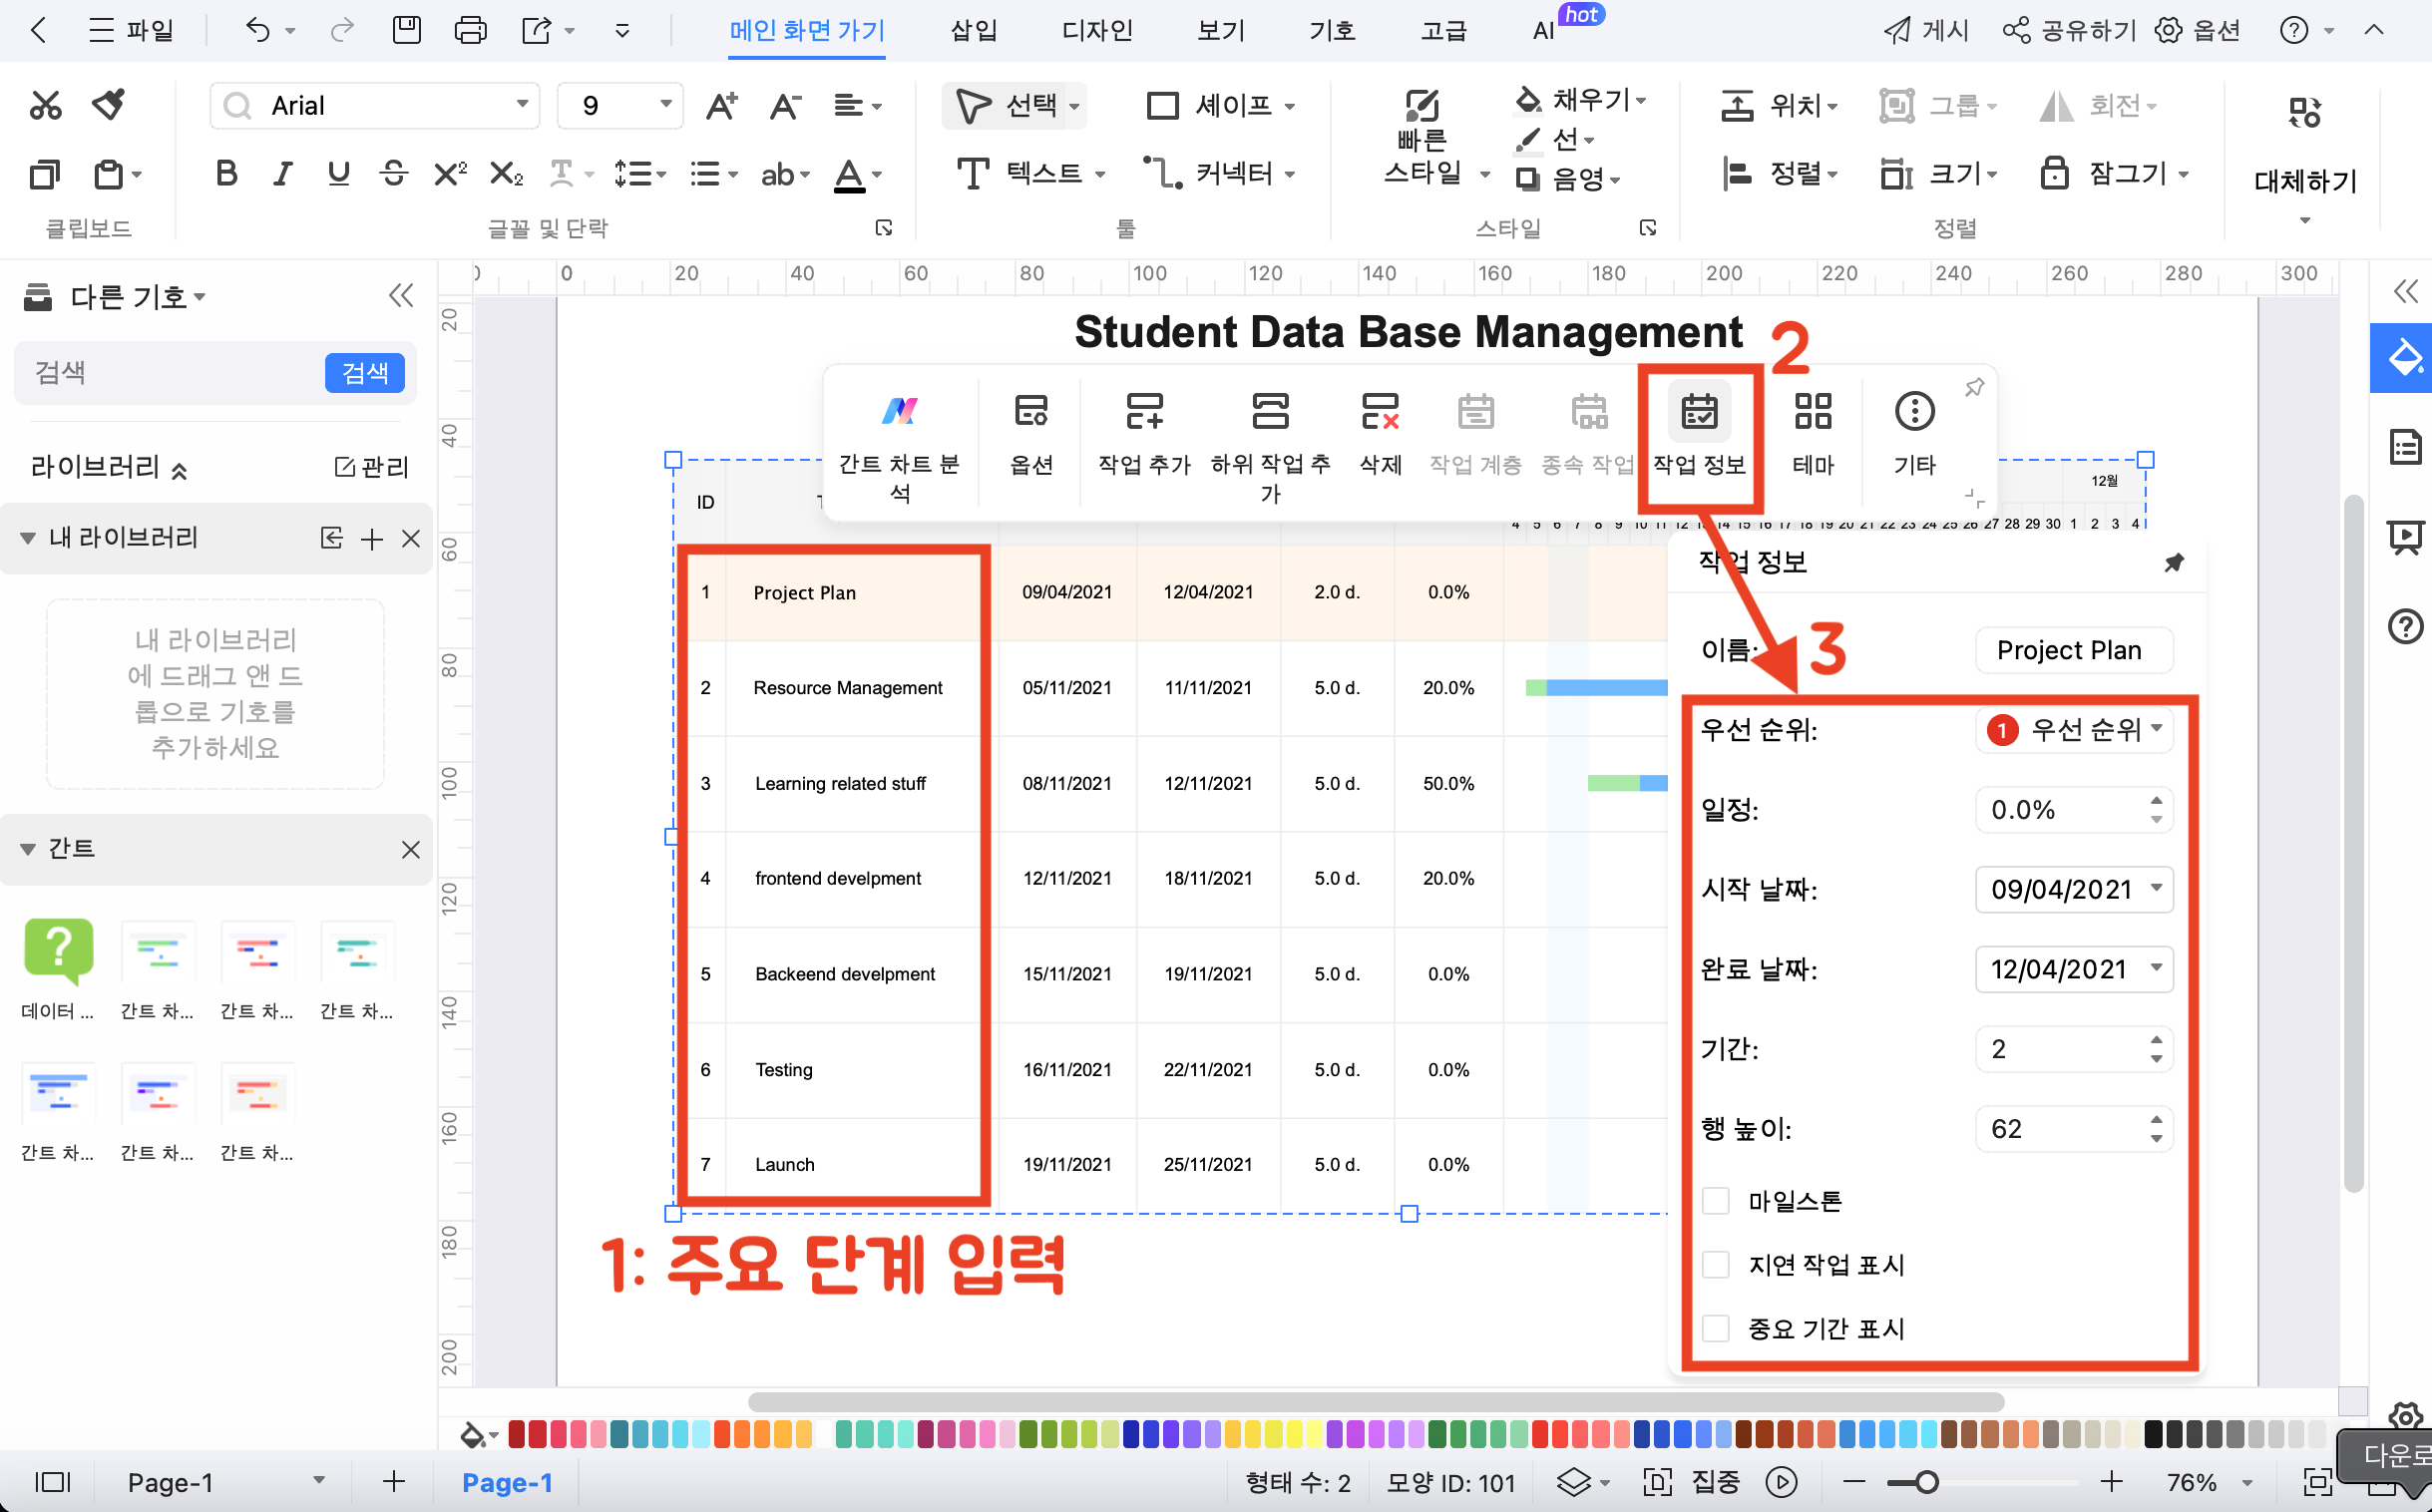
Task: Collapse the 내 라이브러리 section
Action: 28,539
